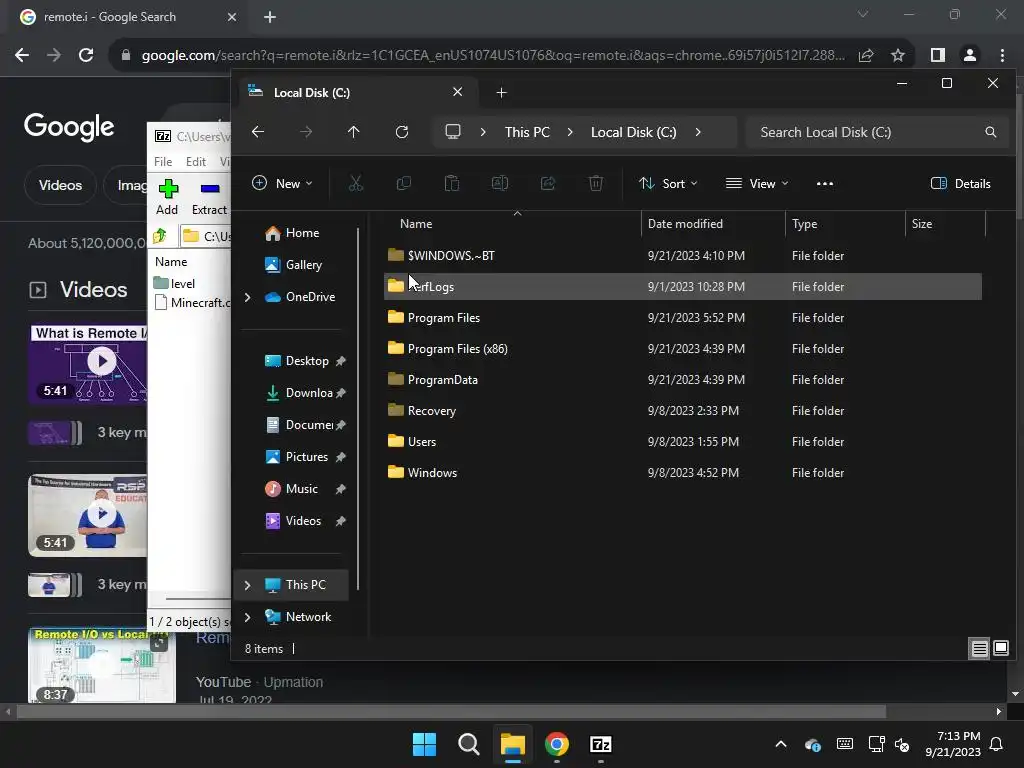The image size is (1024, 768).
Task: Refresh the Local Disk (C:) view
Action: click(402, 132)
